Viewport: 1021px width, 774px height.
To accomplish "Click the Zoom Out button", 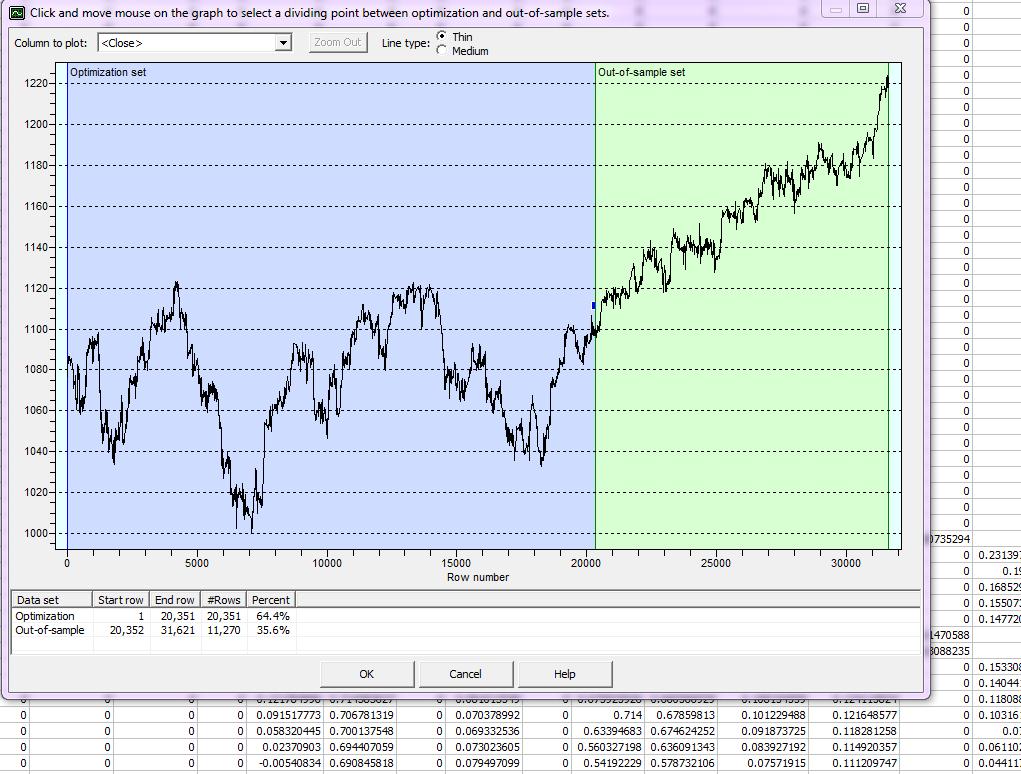I will pos(337,42).
